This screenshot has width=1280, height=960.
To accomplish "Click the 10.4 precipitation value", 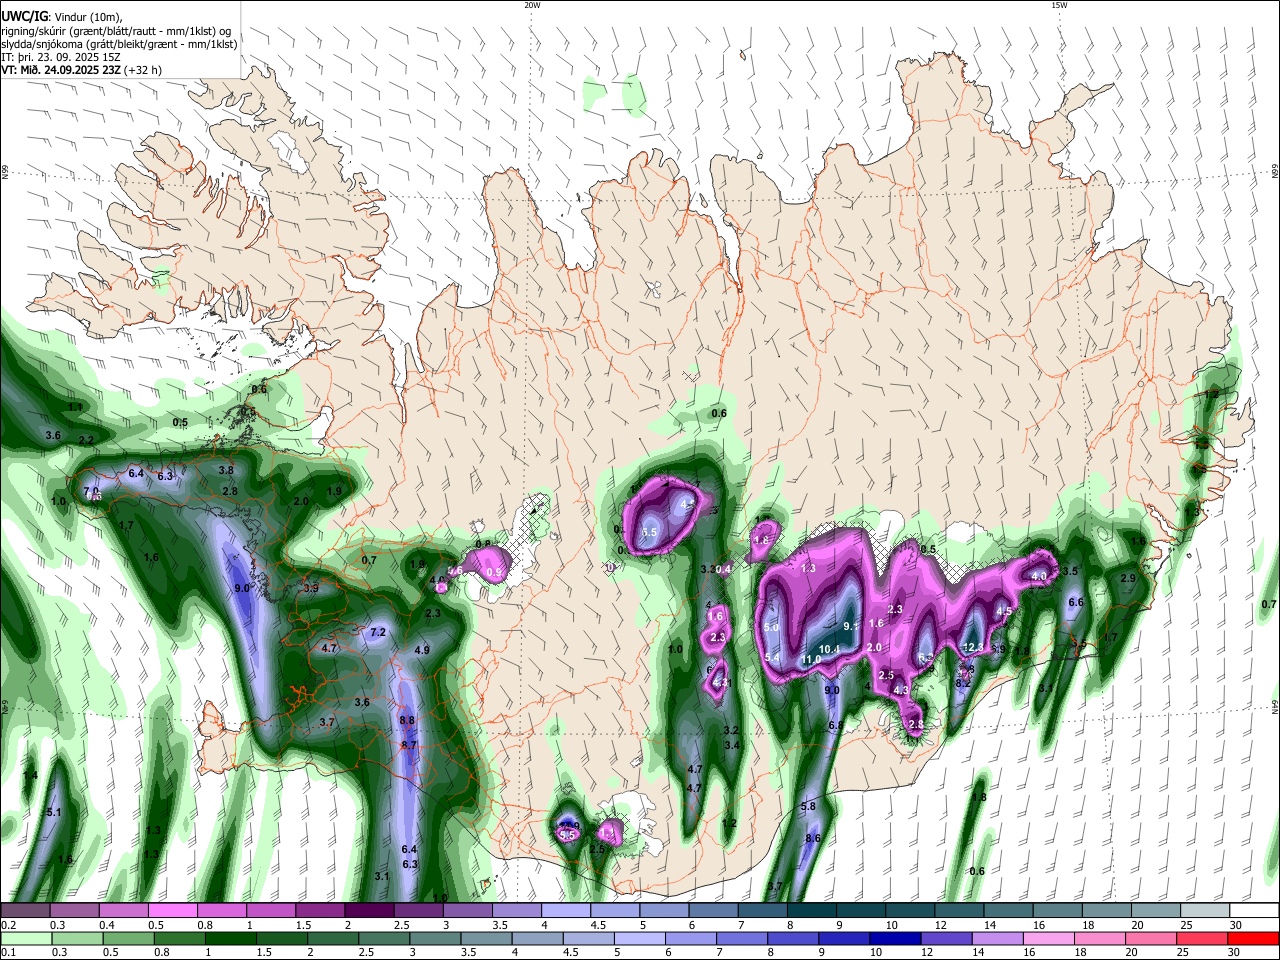I will pyautogui.click(x=829, y=649).
